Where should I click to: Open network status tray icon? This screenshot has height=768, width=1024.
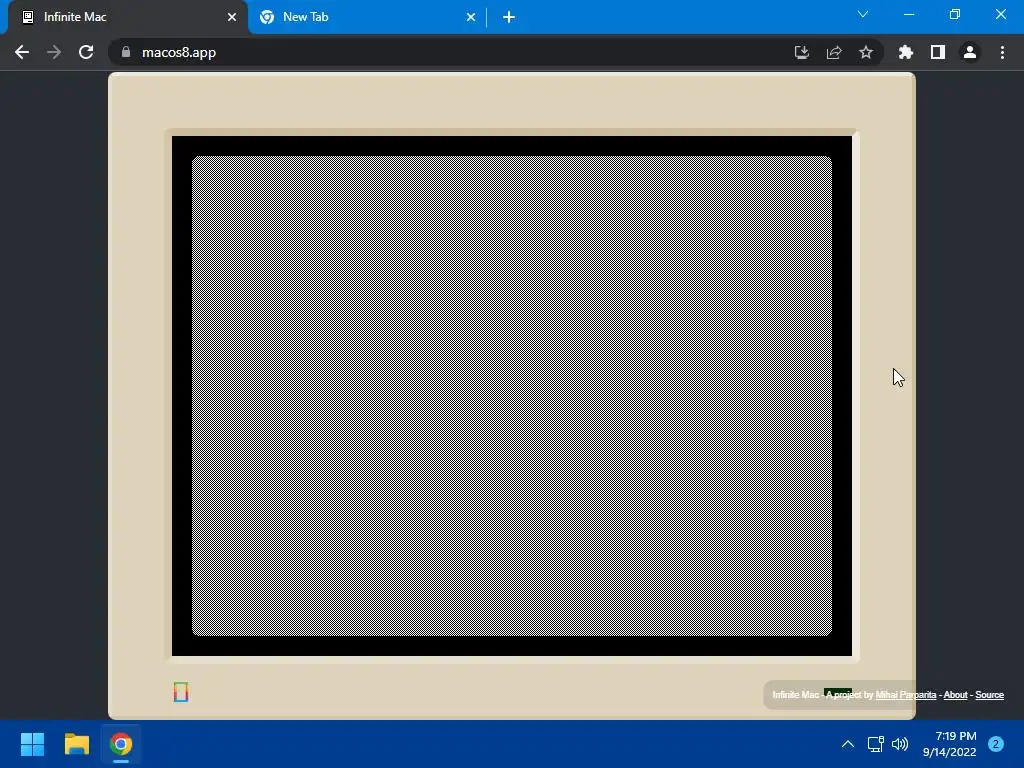click(x=876, y=744)
